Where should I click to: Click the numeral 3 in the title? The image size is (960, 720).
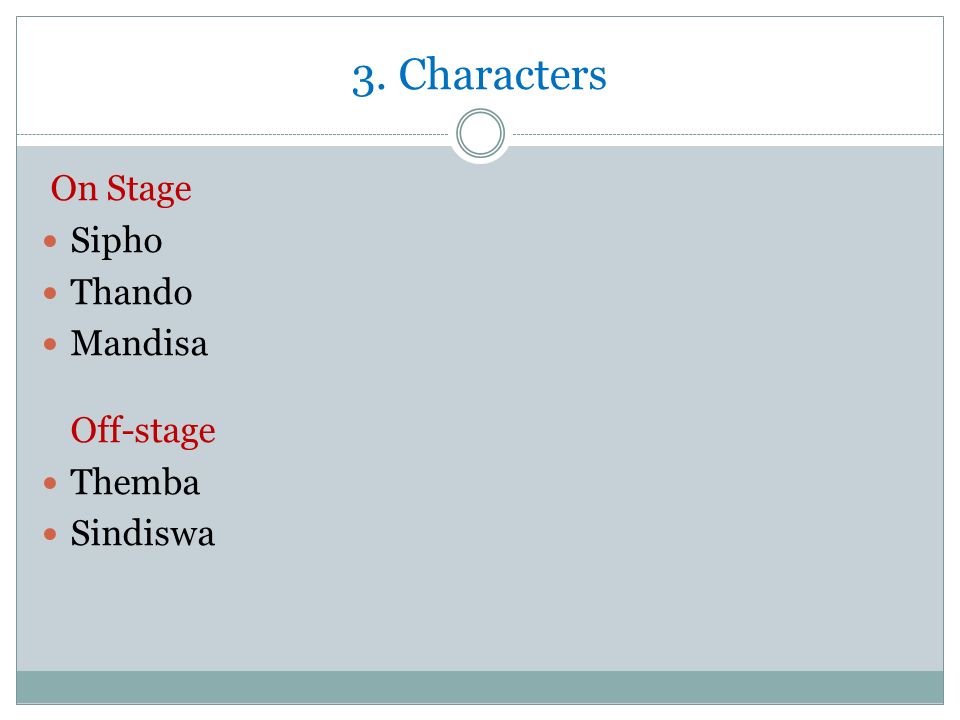pos(364,80)
